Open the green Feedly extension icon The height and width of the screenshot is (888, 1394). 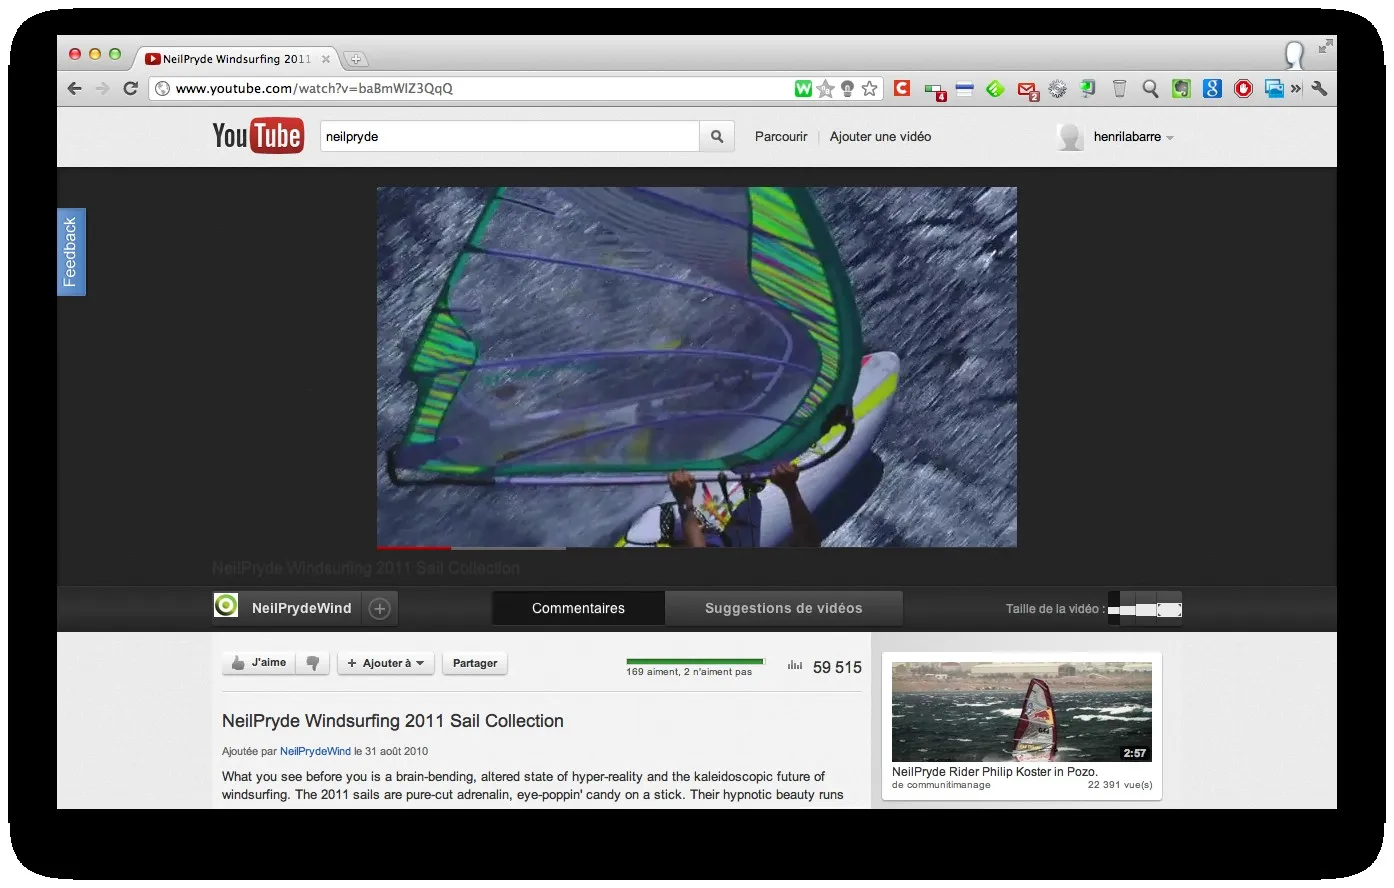[x=995, y=89]
